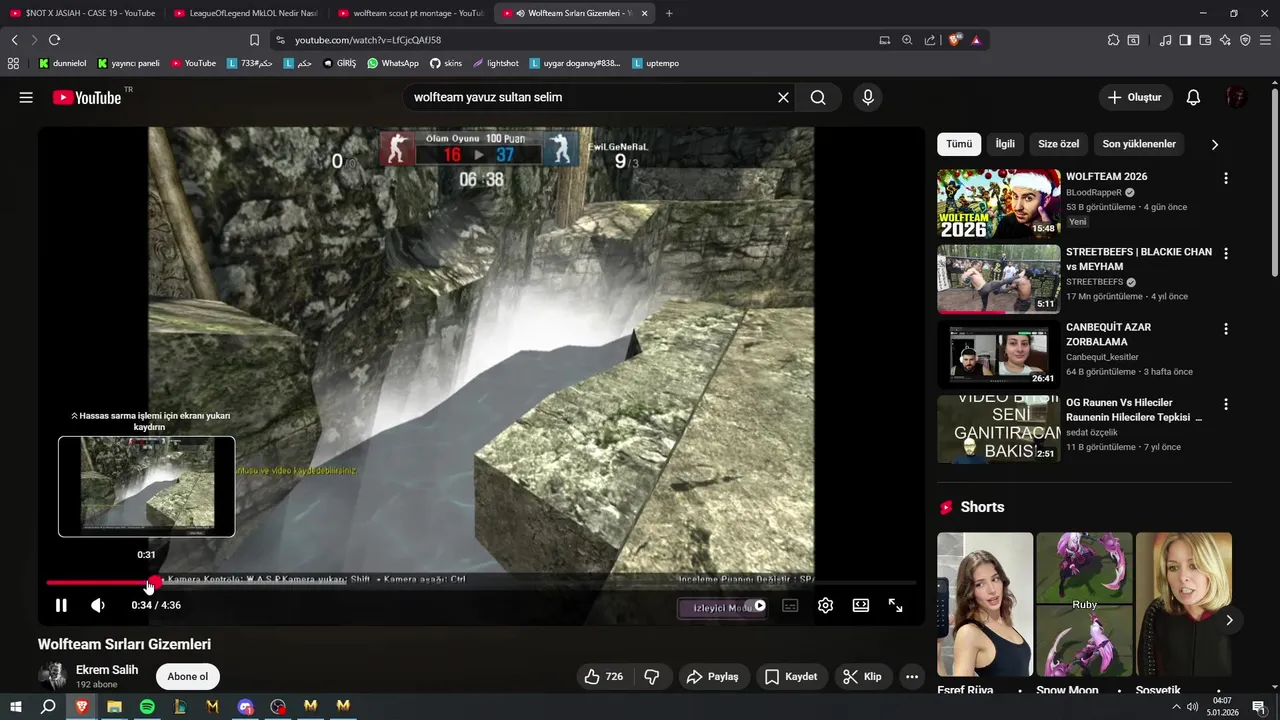
Task: Open the YouTube hamburger guide menu
Action: (x=26, y=97)
